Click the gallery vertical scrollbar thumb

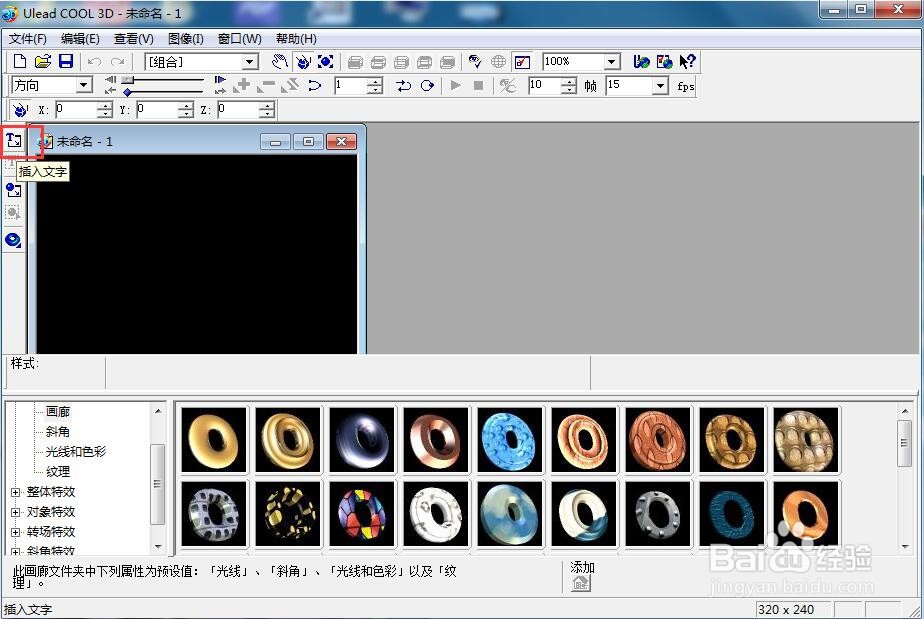905,443
